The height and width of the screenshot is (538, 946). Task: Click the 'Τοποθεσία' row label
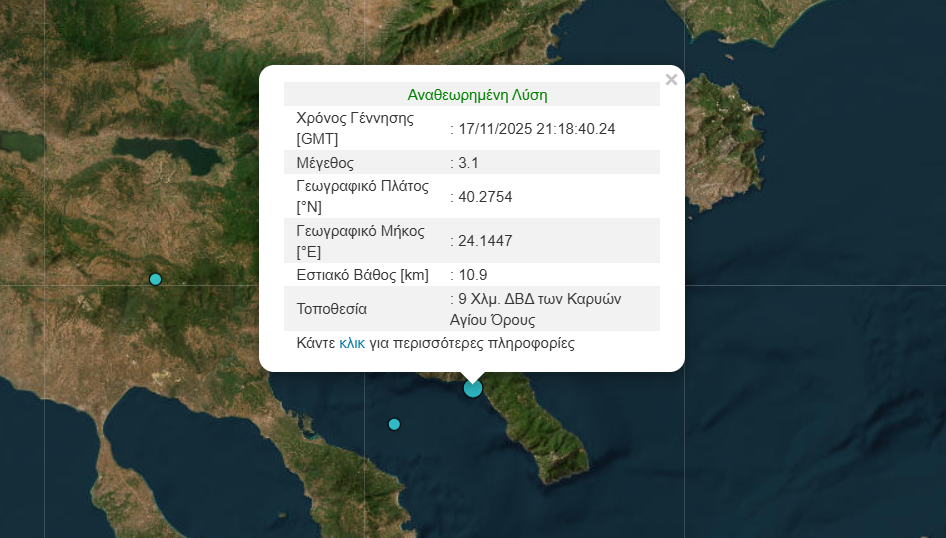(x=332, y=309)
